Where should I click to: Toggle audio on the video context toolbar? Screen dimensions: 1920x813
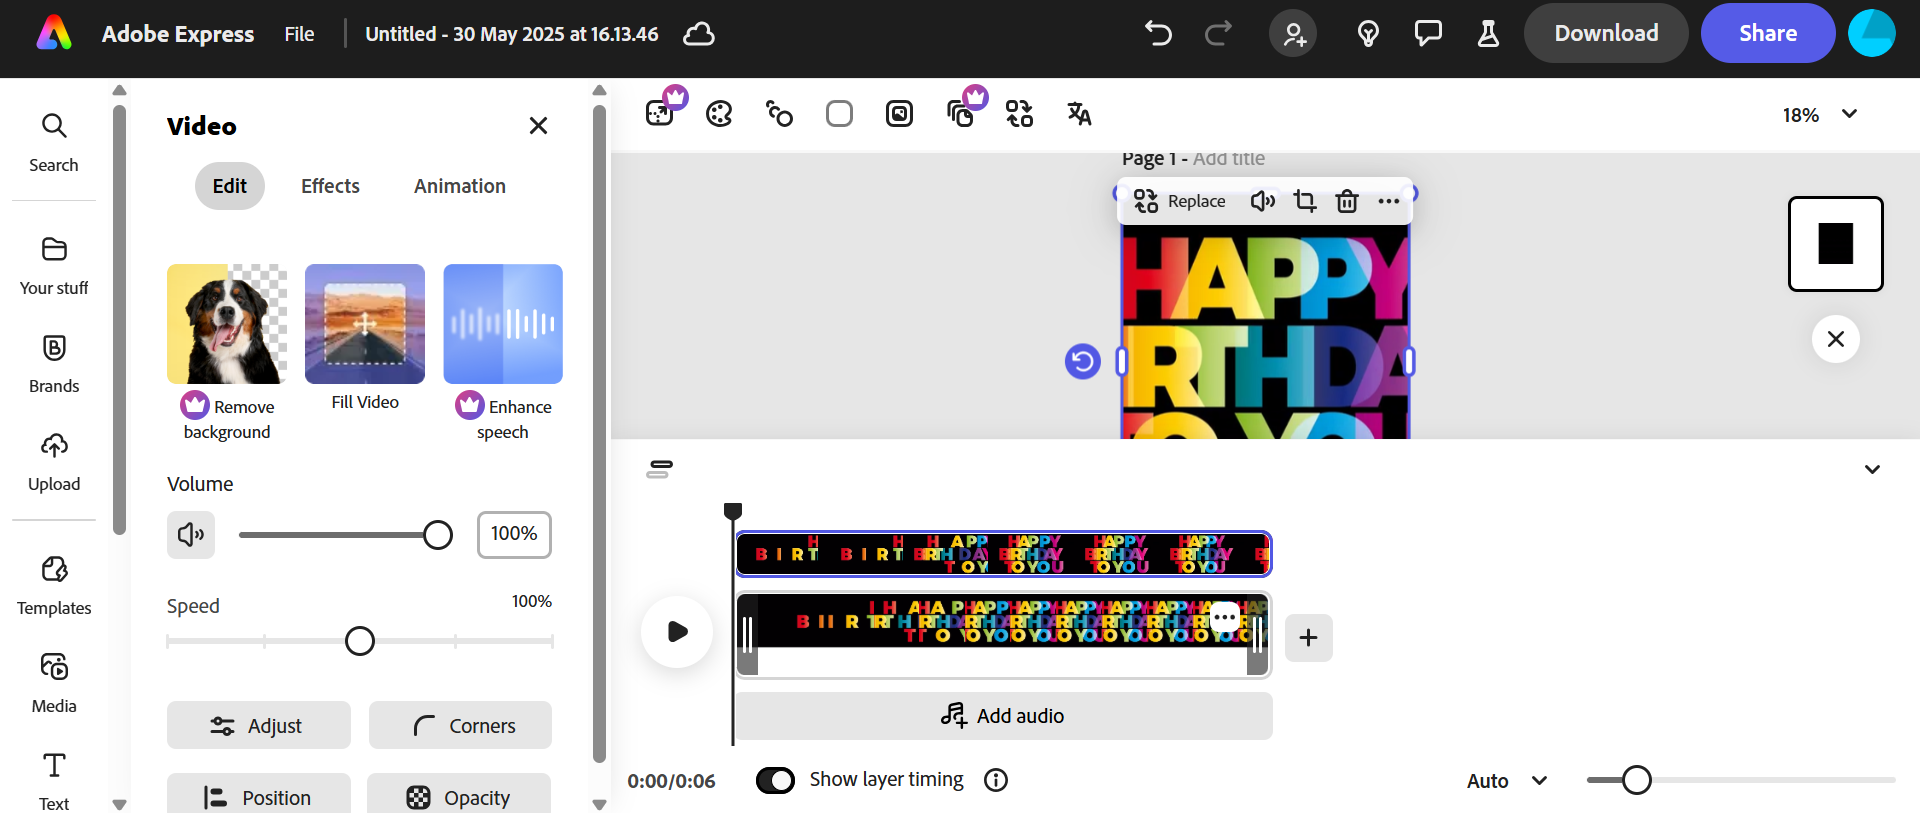(x=1263, y=201)
